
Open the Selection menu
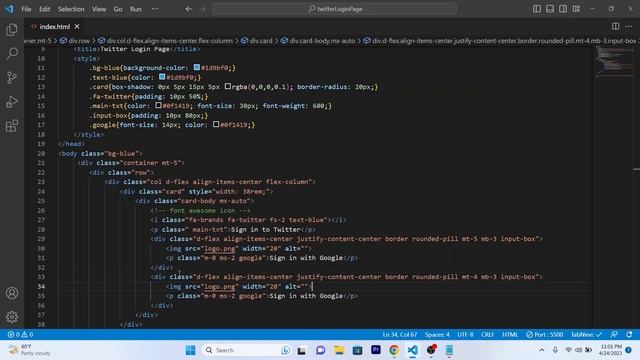(x=71, y=9)
